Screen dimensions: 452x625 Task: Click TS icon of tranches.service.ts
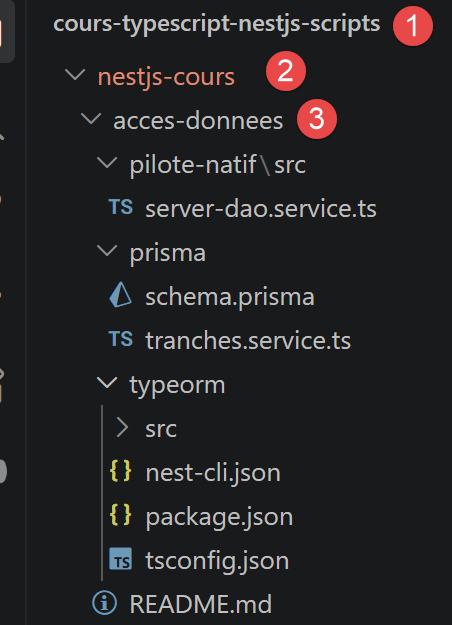point(120,339)
